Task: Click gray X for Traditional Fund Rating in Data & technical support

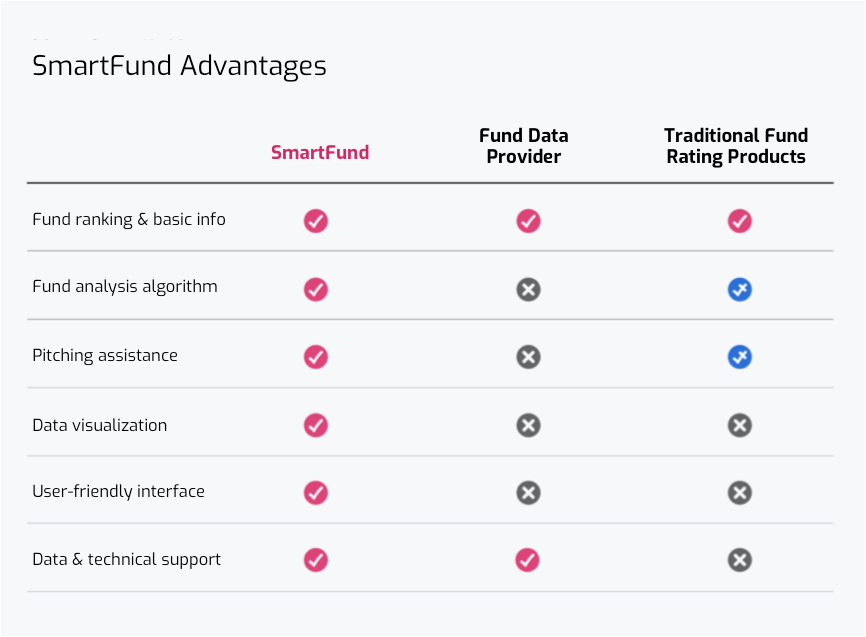Action: tap(740, 560)
